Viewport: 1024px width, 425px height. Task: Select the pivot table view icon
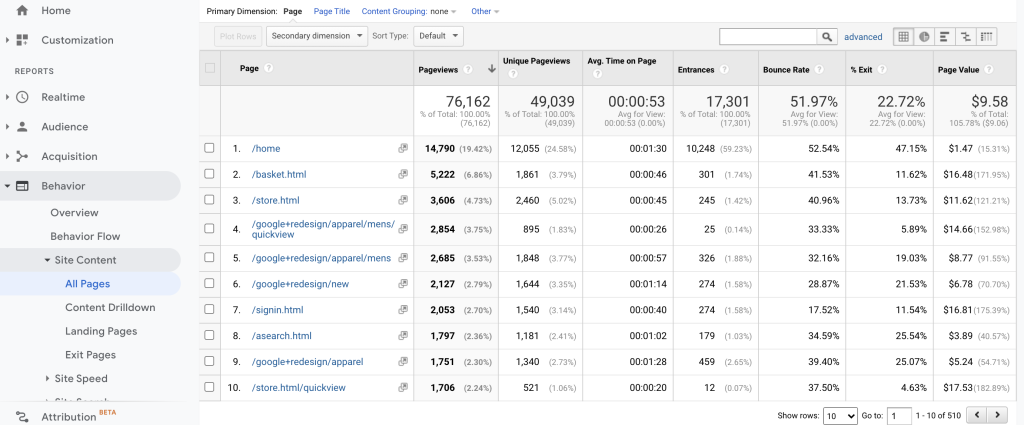[987, 37]
